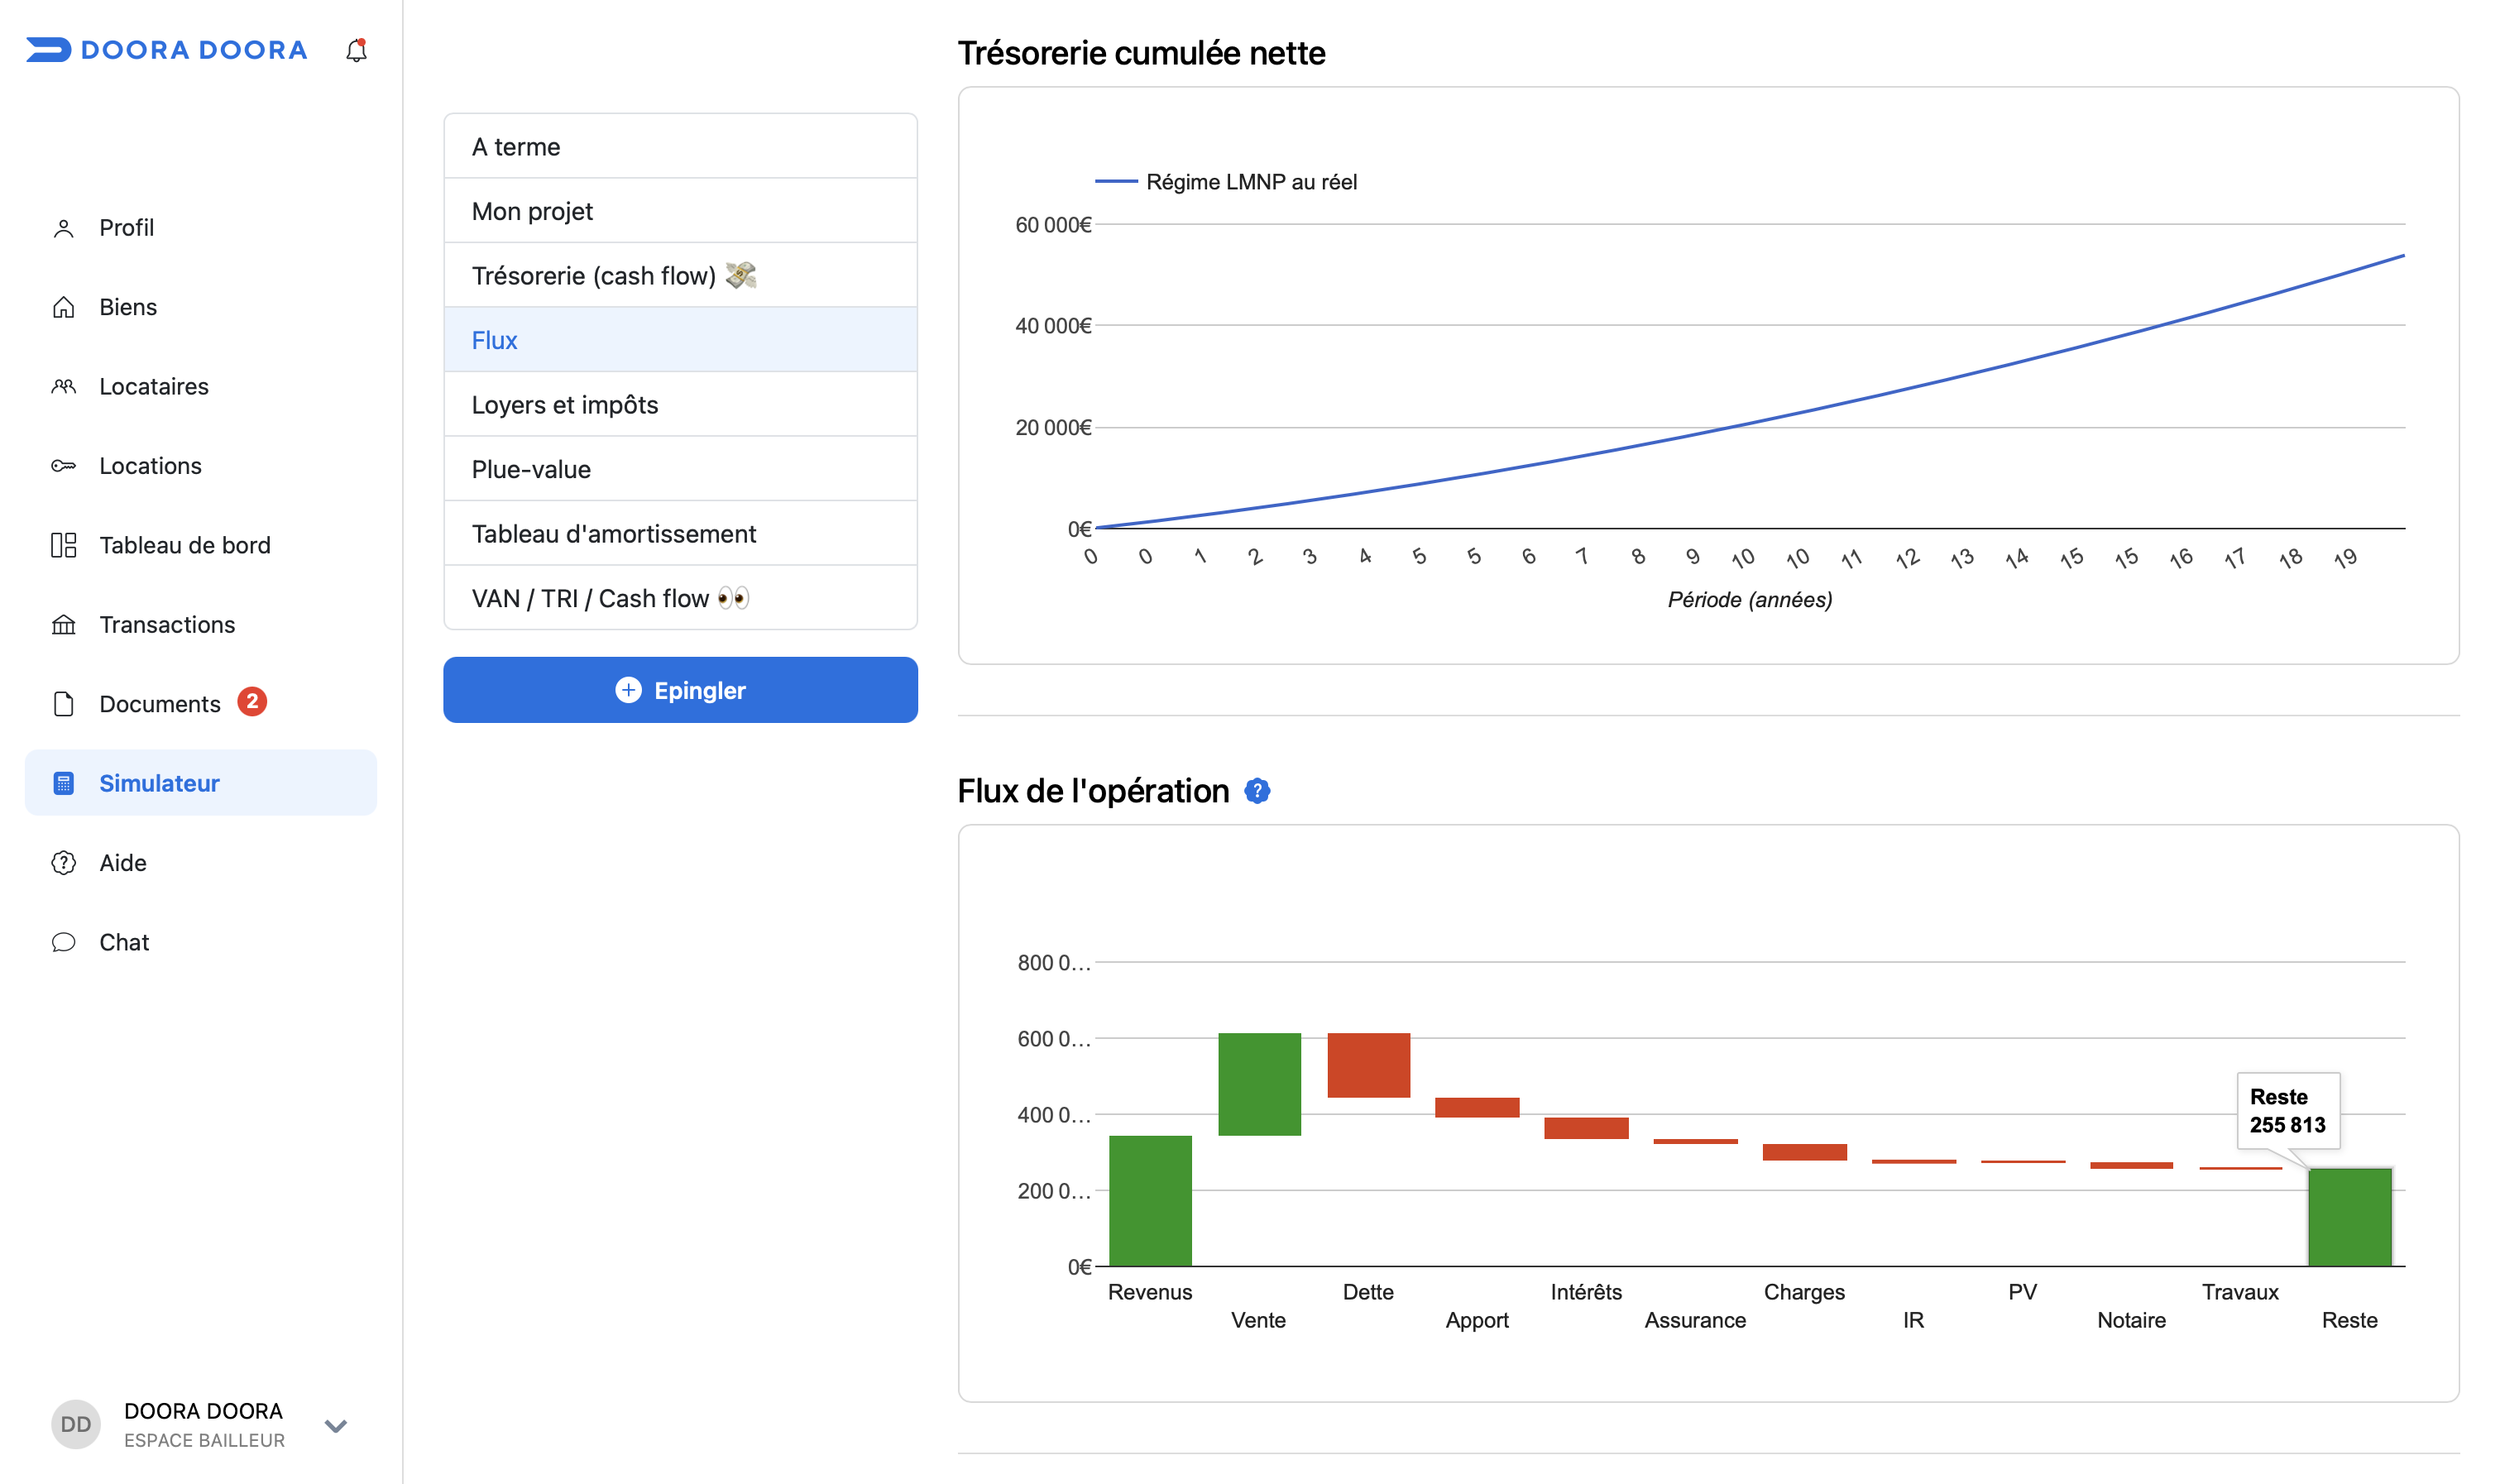
Task: Click the Doora Doora logo
Action: point(167,50)
